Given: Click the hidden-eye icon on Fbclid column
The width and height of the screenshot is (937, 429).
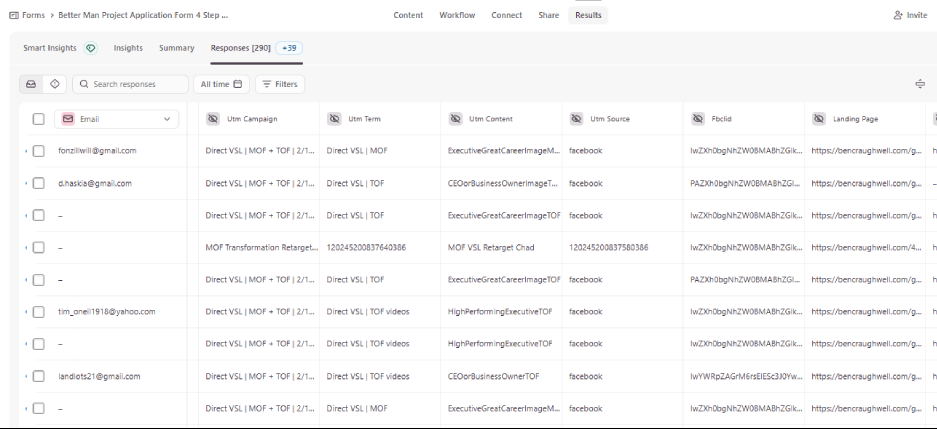Looking at the screenshot, I should (x=698, y=119).
